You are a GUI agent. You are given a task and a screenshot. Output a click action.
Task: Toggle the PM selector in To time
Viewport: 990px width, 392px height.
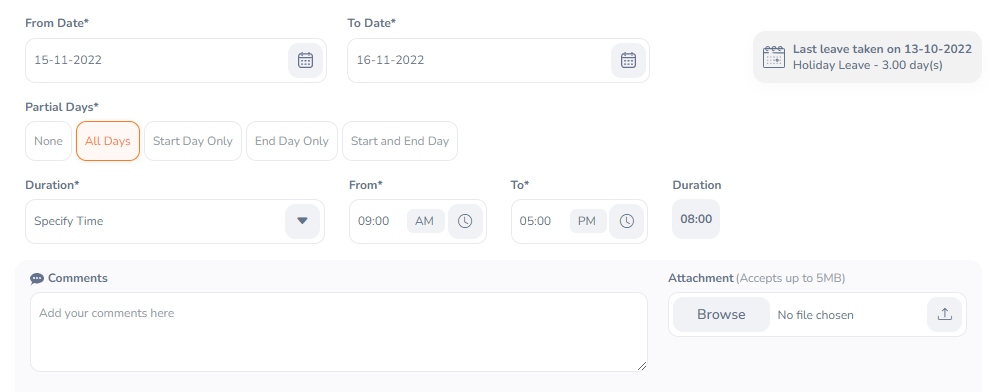[587, 221]
